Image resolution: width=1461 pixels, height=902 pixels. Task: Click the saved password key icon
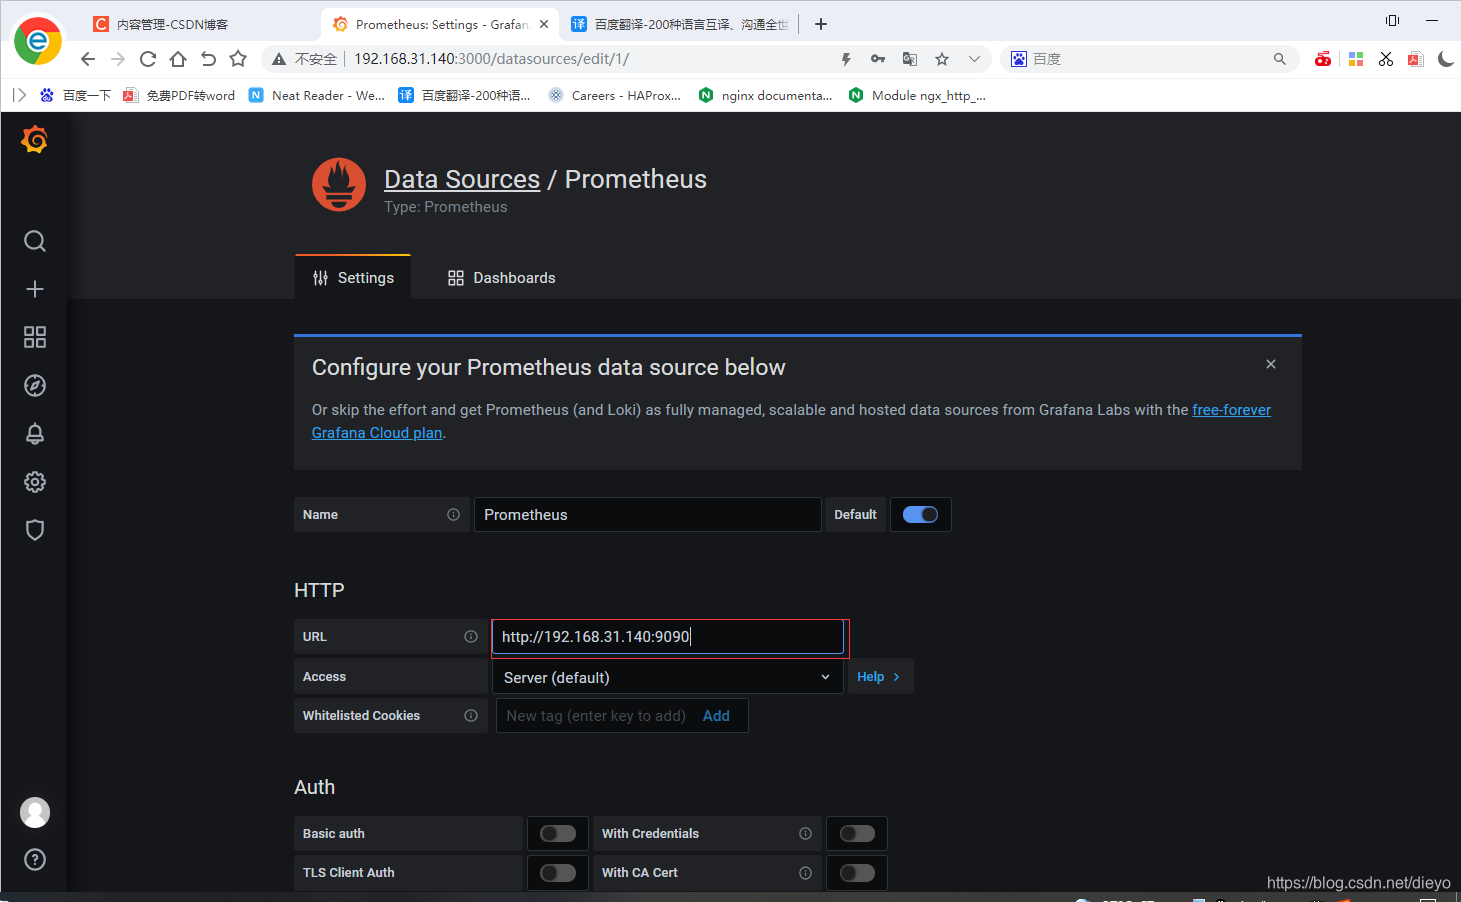point(878,59)
